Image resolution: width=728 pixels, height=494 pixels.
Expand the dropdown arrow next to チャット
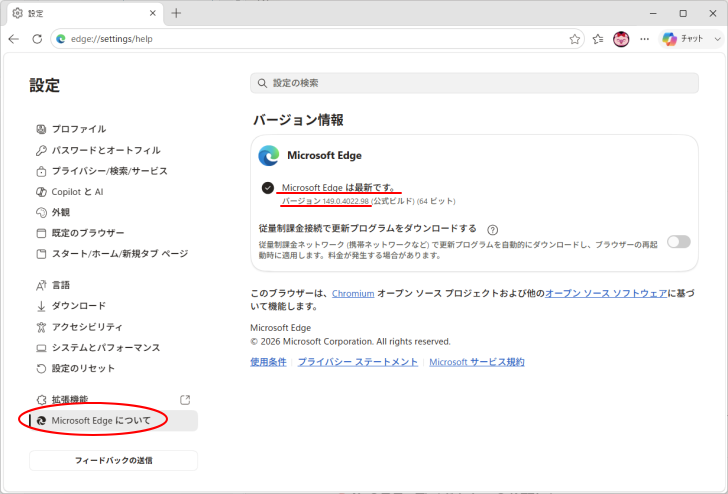(x=717, y=39)
